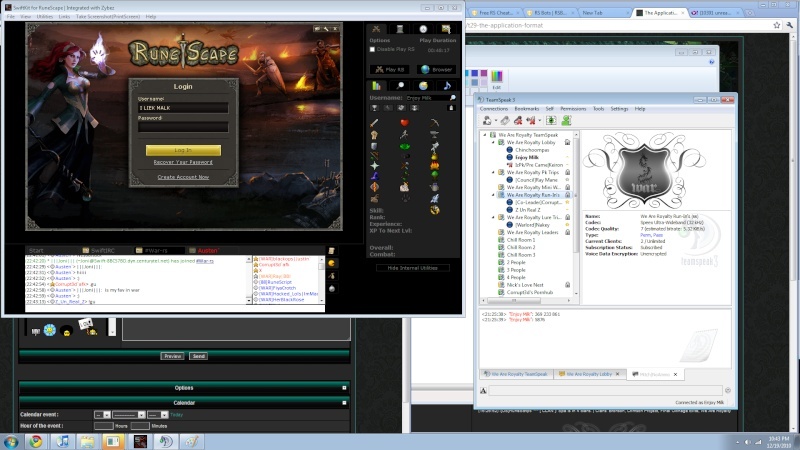800x450 pixels.
Task: Open TeamSpeak Bookmarks menu
Action: coord(527,109)
